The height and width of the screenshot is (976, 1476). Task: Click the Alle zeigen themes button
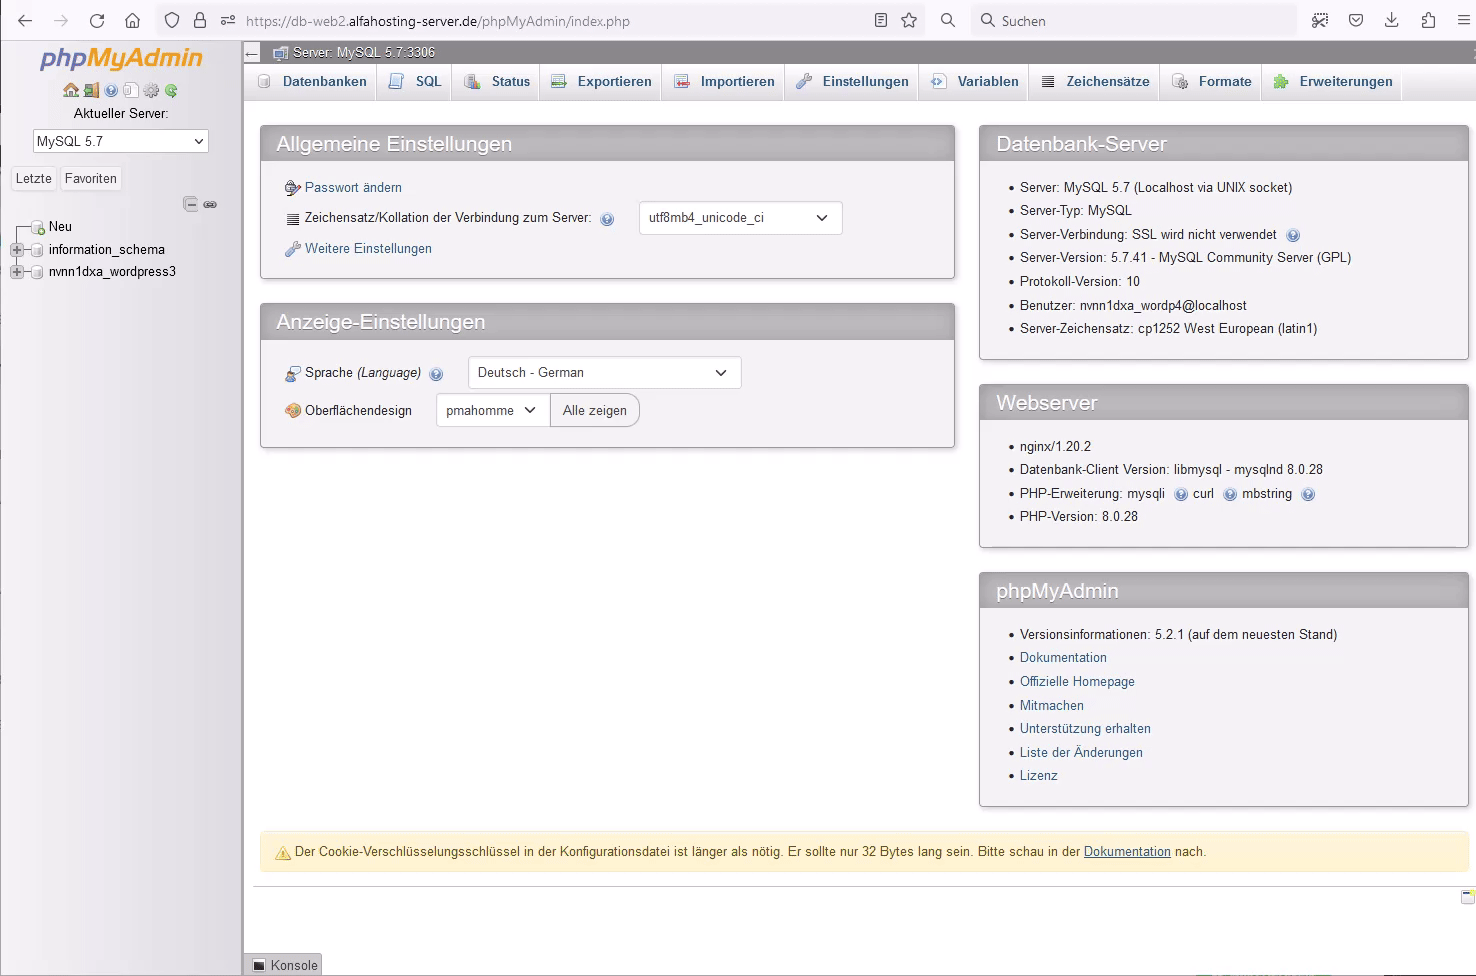595,410
